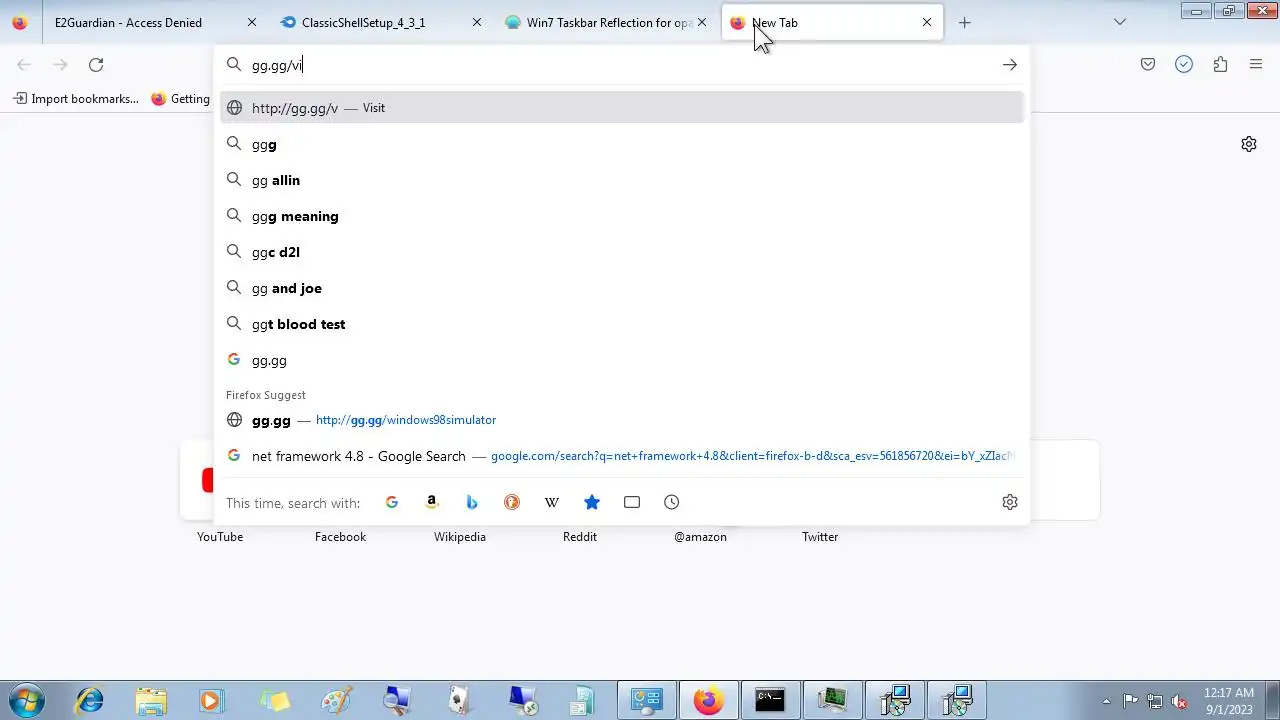This screenshot has width=1280, height=720.
Task: Open the Windows Start menu
Action: (x=27, y=700)
